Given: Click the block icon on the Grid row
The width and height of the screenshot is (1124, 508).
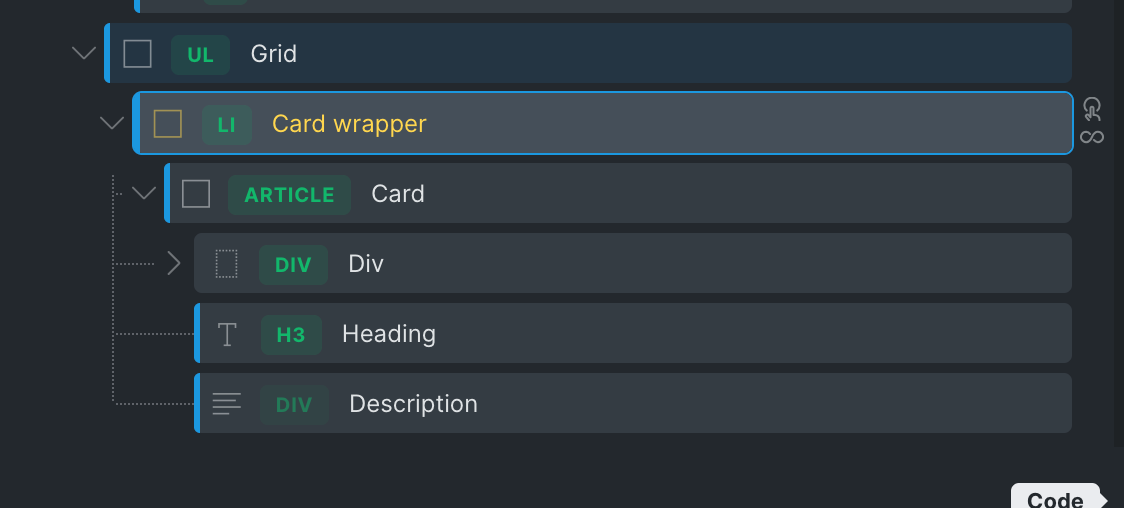Looking at the screenshot, I should tap(137, 54).
